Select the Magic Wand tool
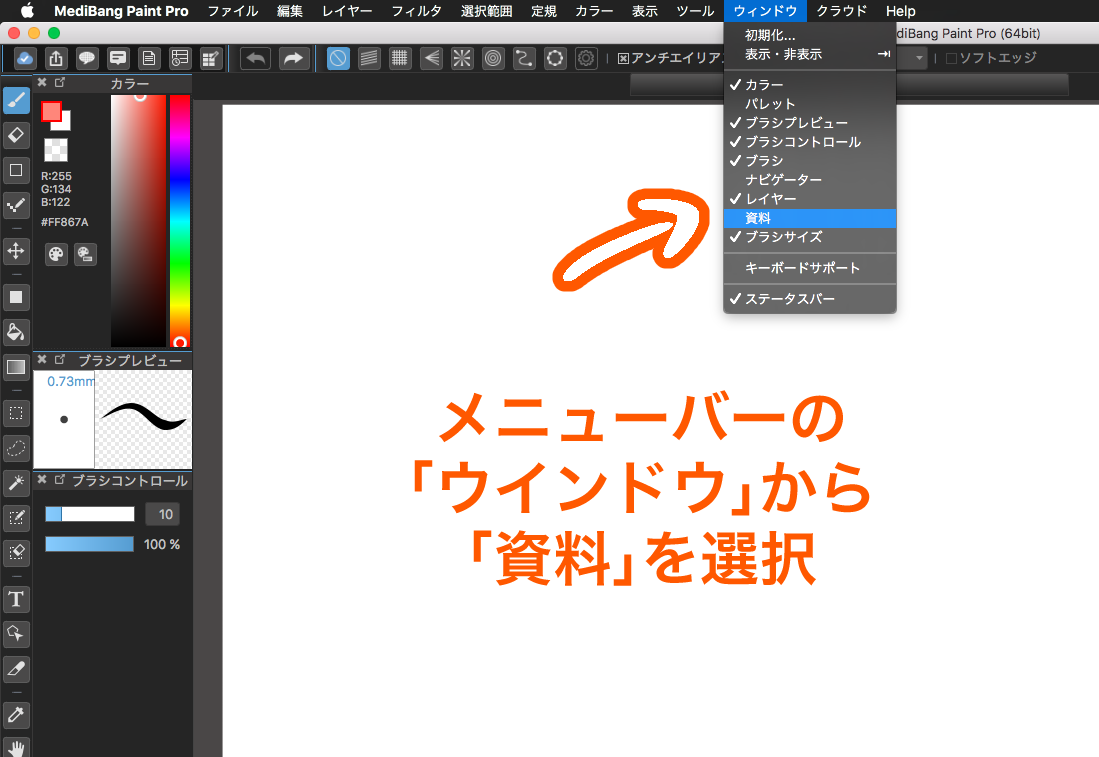Screen dimensions: 1099x757 (x=16, y=483)
